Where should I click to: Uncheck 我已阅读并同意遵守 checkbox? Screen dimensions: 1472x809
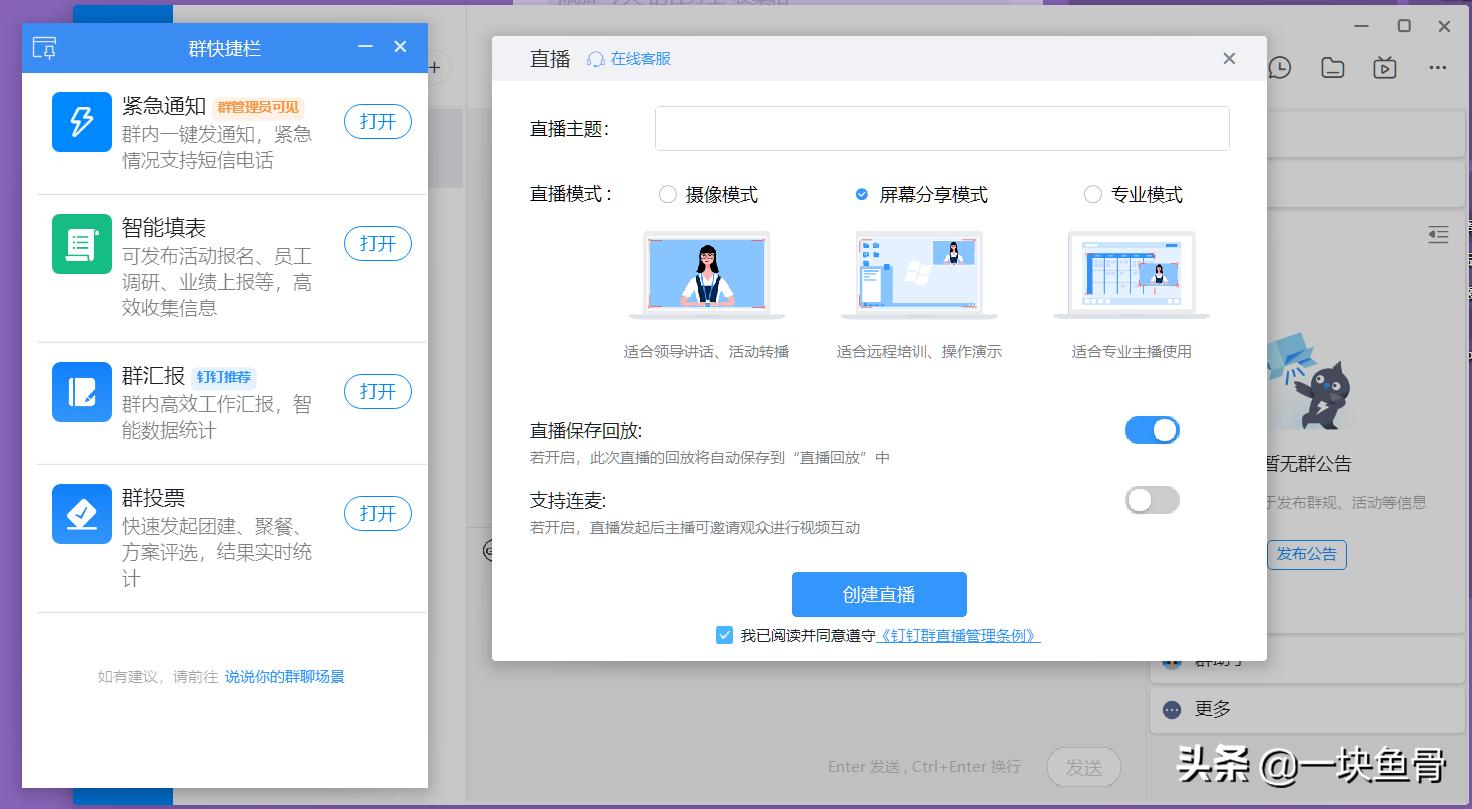click(x=725, y=635)
